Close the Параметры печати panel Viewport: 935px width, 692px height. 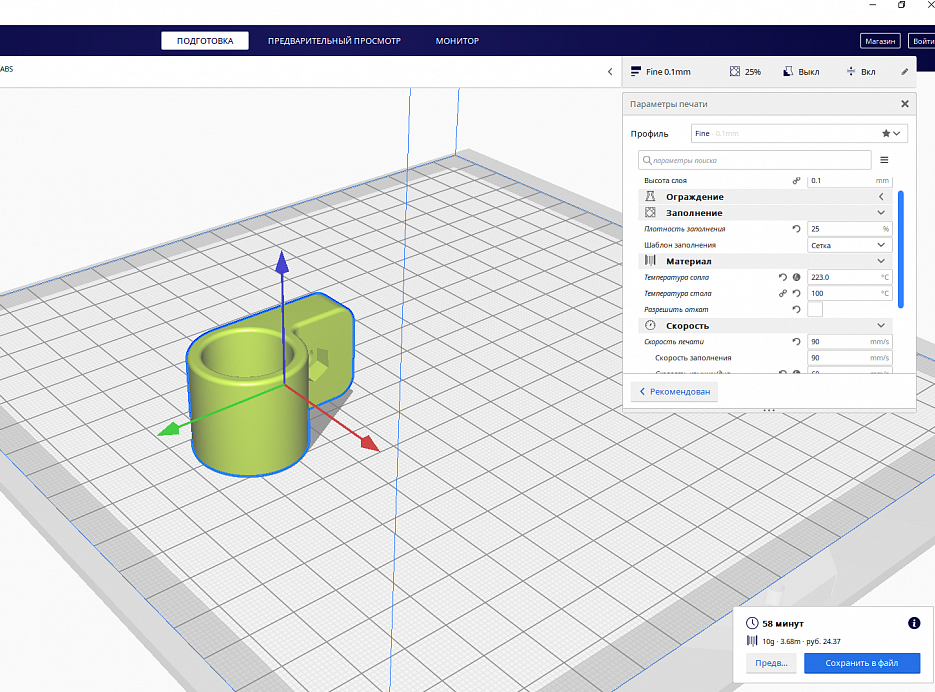(x=905, y=104)
